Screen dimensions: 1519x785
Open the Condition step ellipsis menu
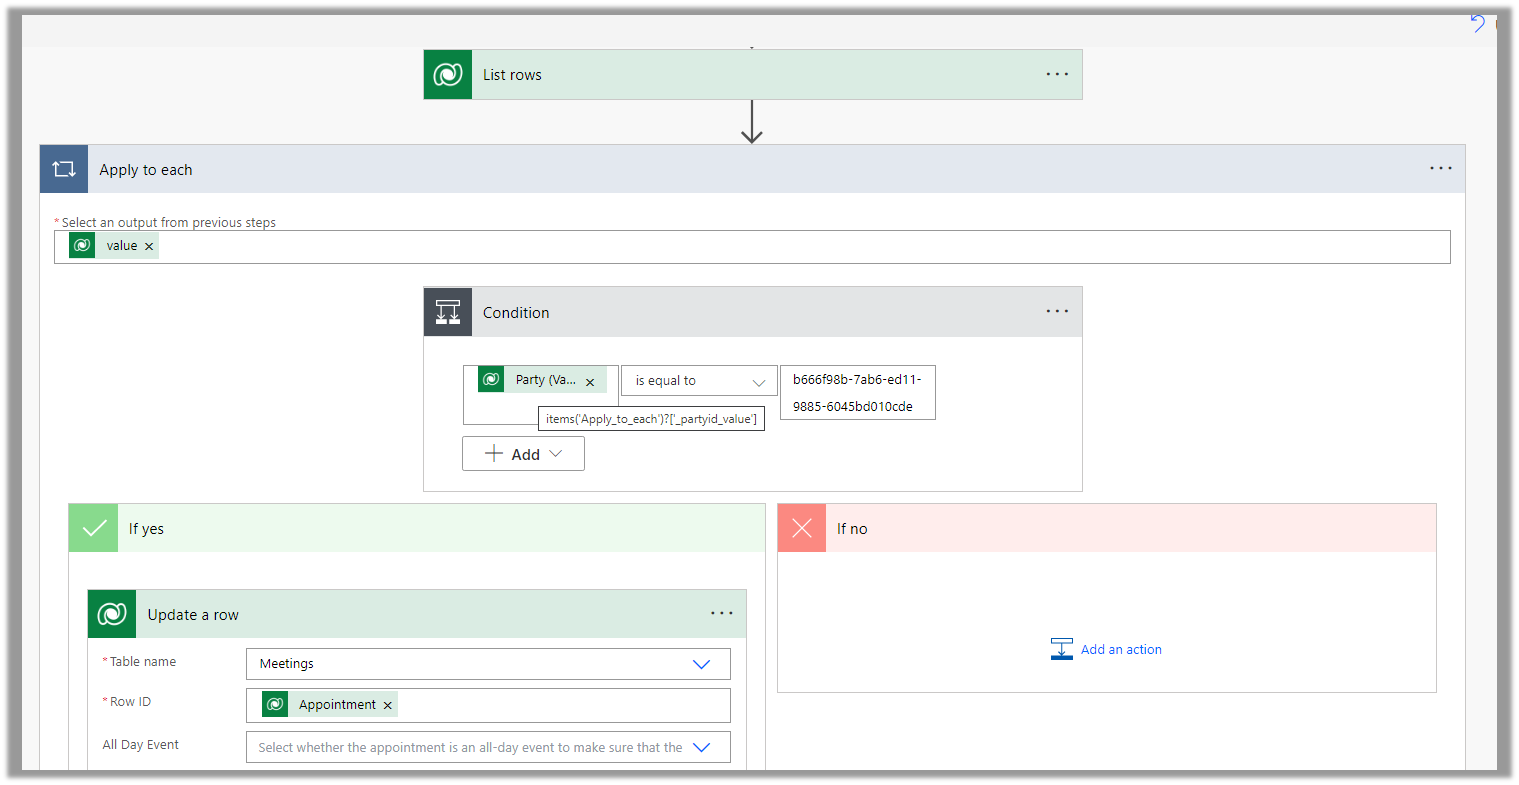click(1057, 312)
